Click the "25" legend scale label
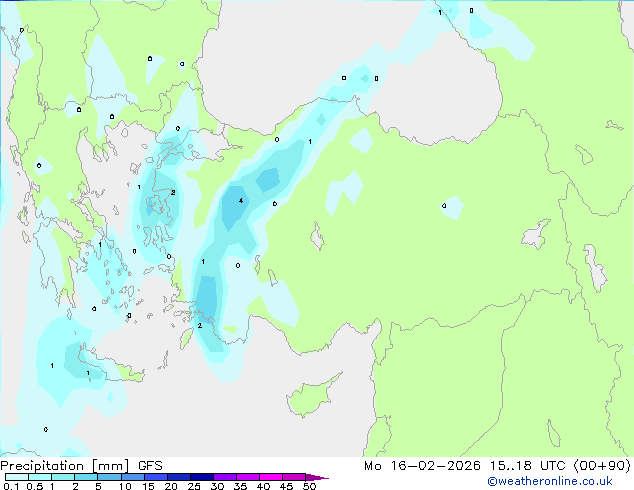Image resolution: width=634 pixels, height=490 pixels. [194, 486]
